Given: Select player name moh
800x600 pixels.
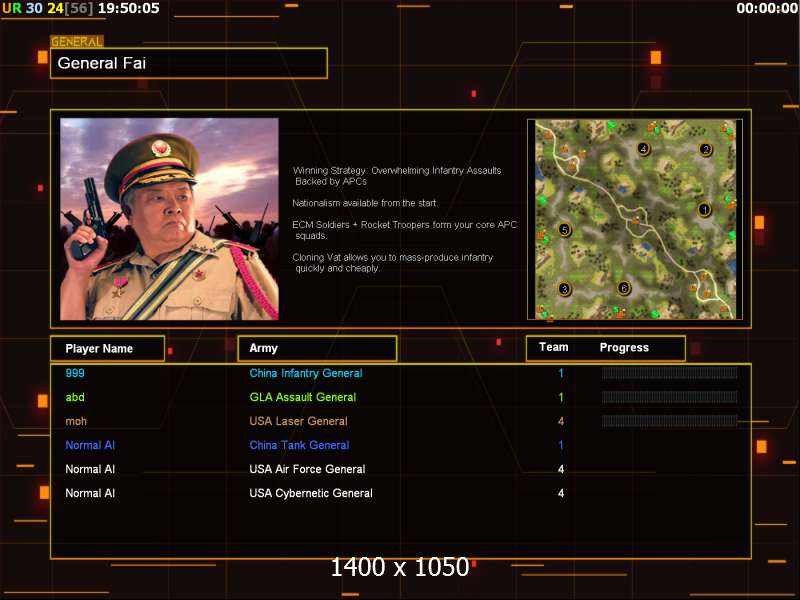Looking at the screenshot, I should pos(76,421).
